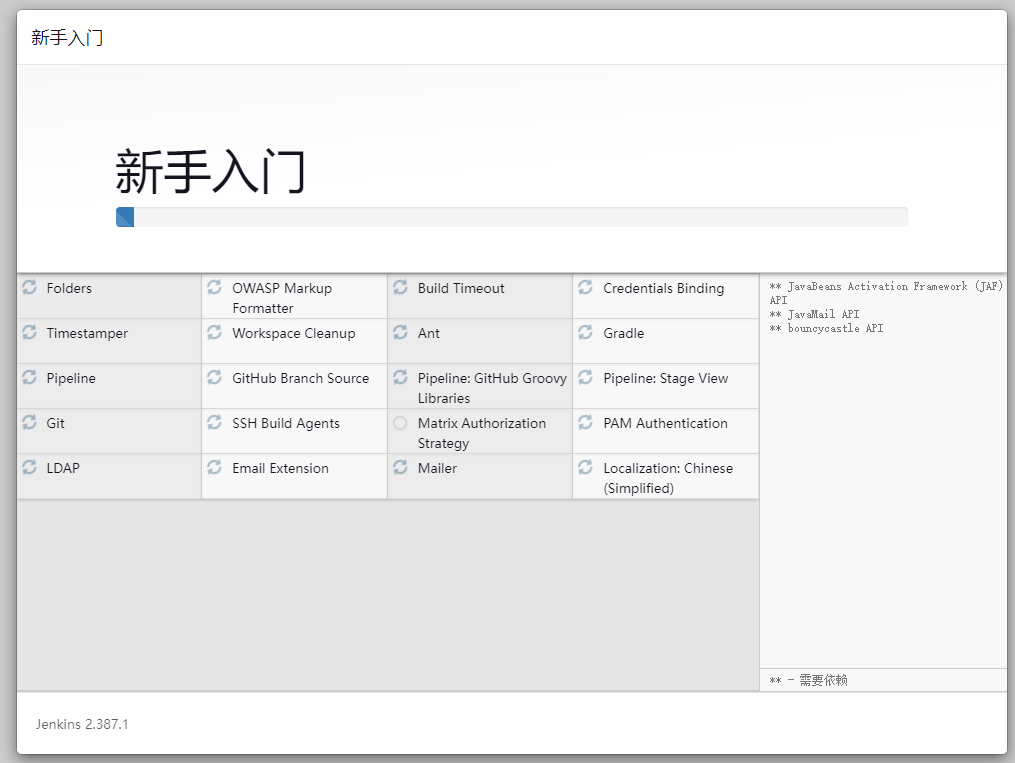Click the GitHub Branch Source plugin entry
The width and height of the screenshot is (1015, 763).
(300, 378)
